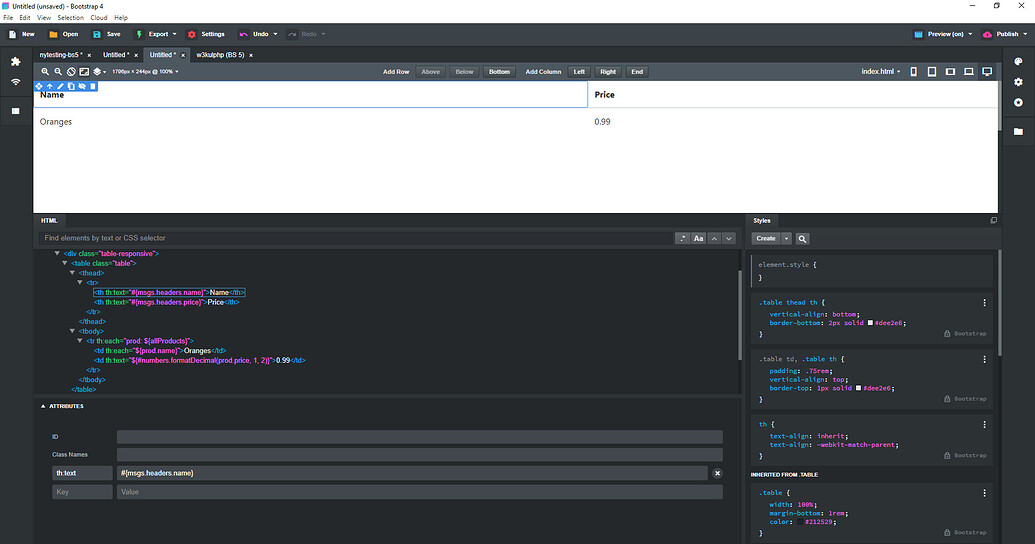Click the #212529 color swatch

(x=800, y=522)
